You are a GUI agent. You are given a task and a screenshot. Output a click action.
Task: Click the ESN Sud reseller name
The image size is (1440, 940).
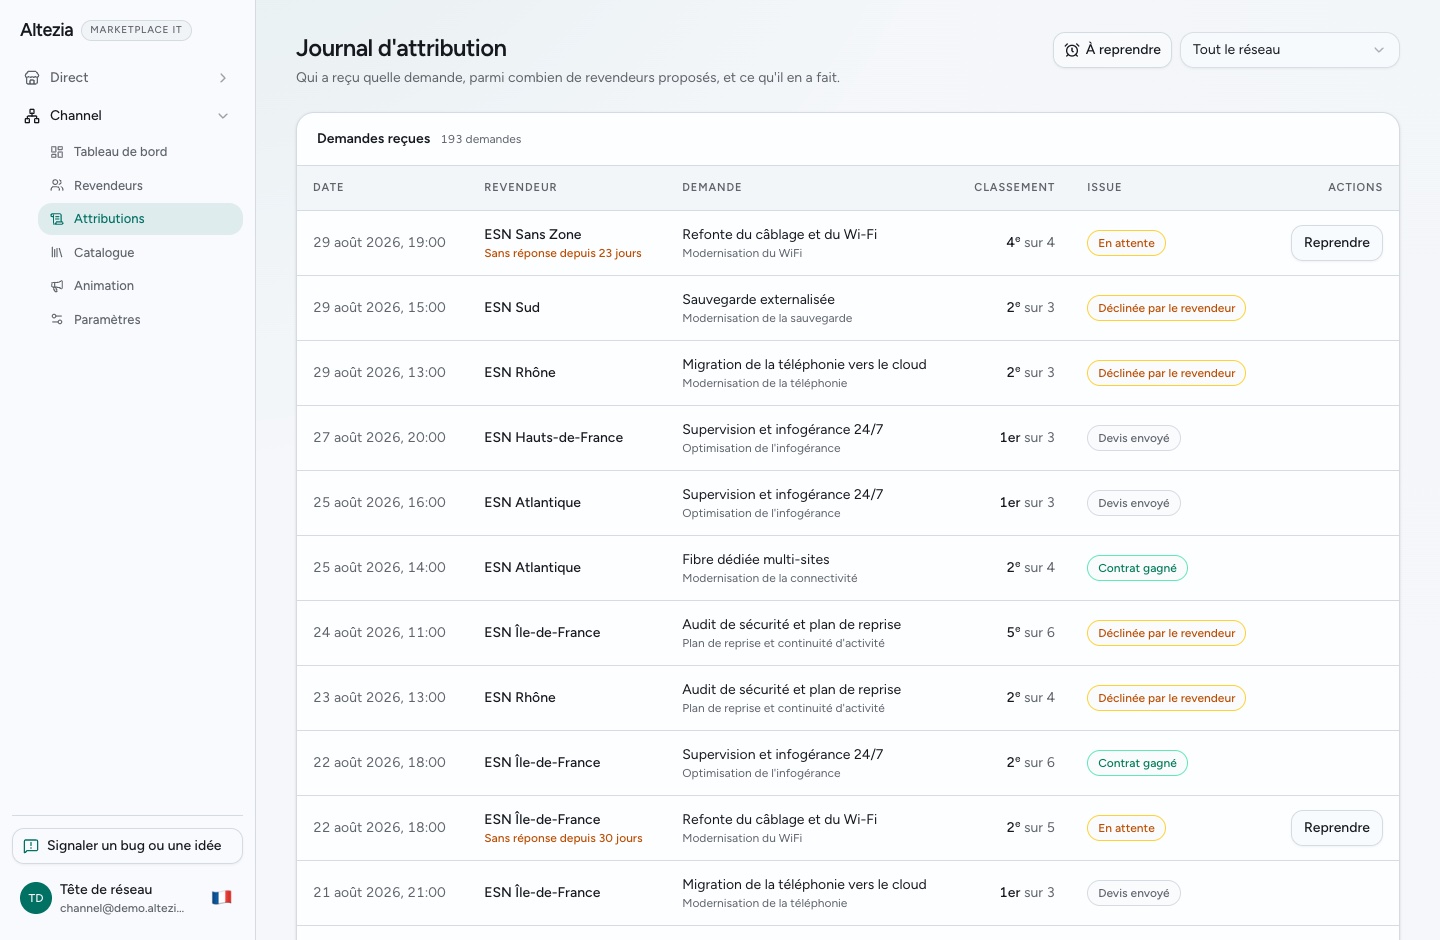click(512, 308)
